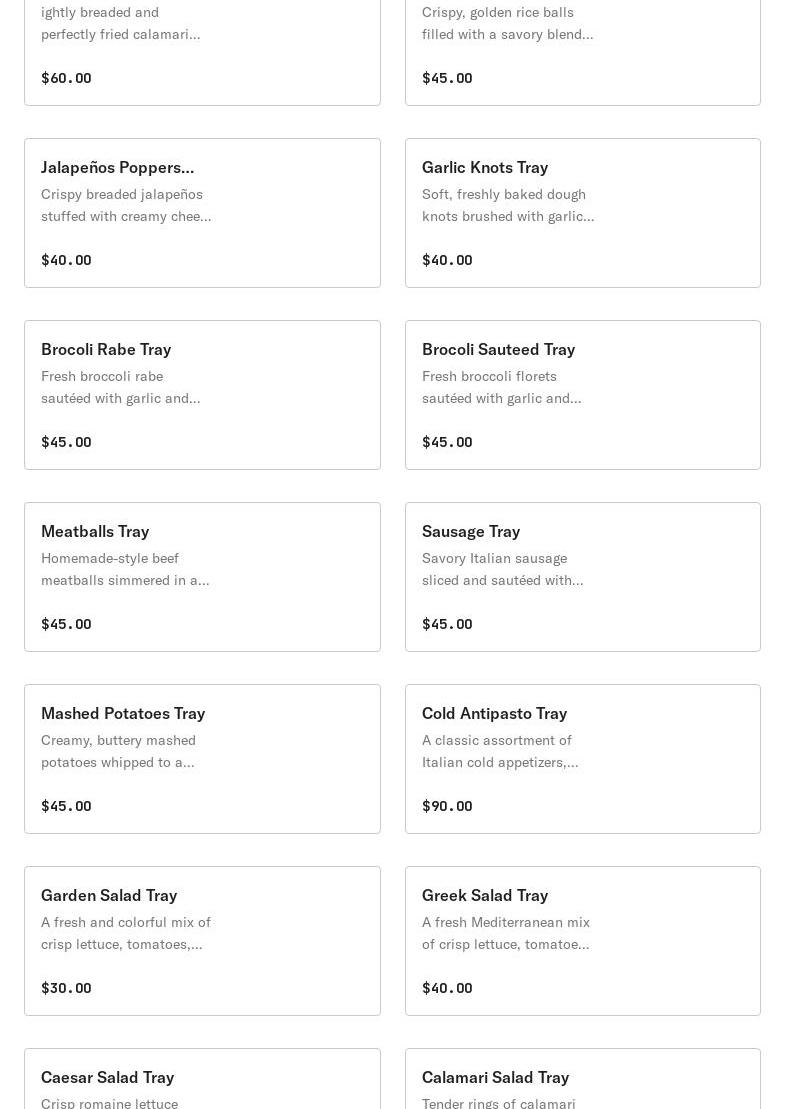Click the Meatballs Tray description text

pyautogui.click(x=125, y=569)
